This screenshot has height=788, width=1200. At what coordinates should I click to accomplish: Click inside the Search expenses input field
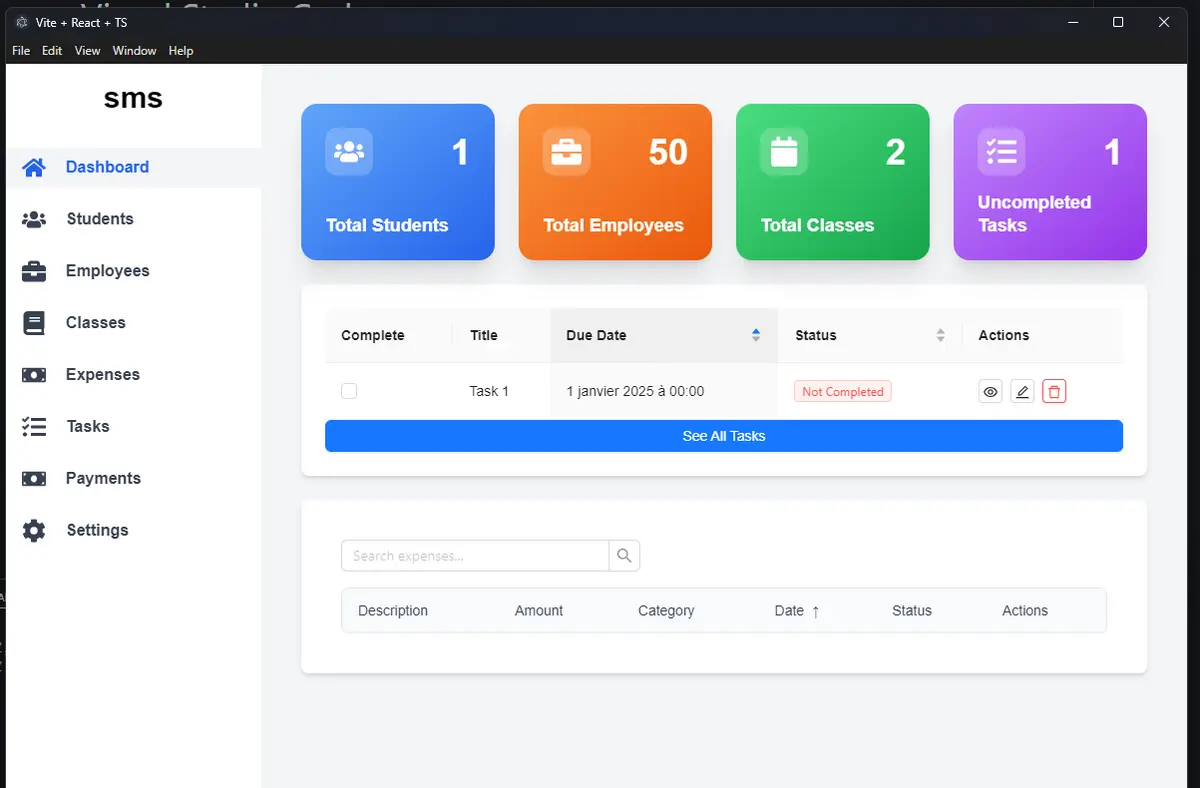(x=470, y=555)
